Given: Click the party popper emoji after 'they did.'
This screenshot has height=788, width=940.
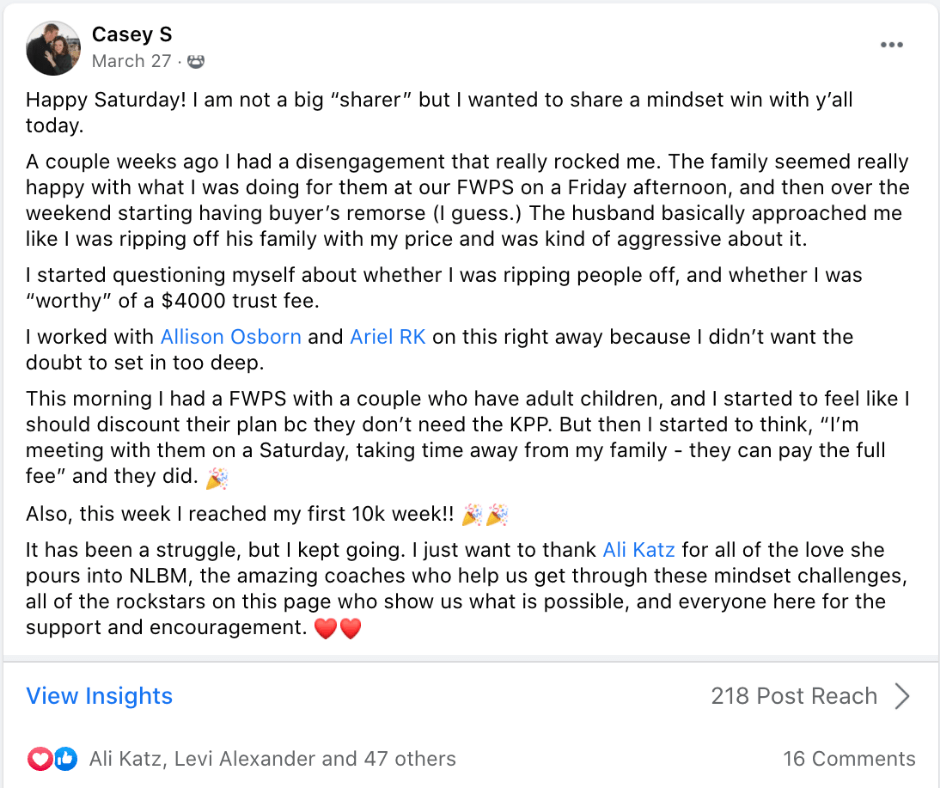Looking at the screenshot, I should 216,478.
